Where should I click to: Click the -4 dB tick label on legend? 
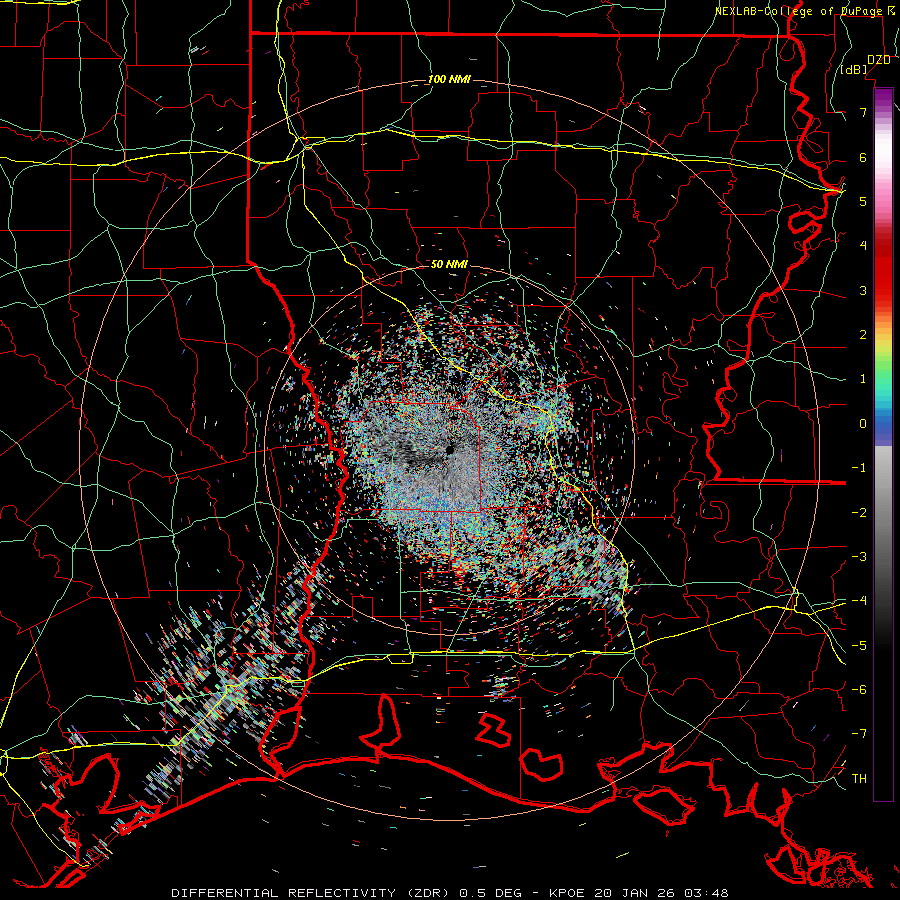click(859, 601)
